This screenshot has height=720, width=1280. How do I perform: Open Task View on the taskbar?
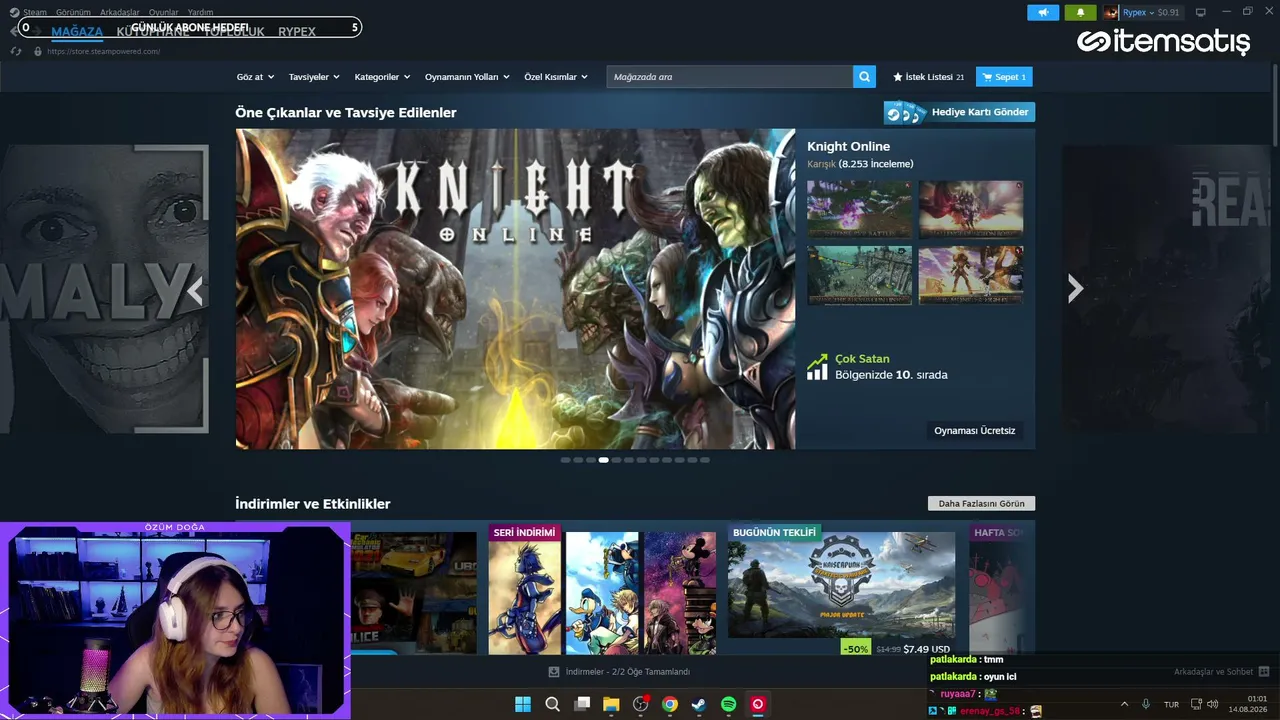pos(582,704)
